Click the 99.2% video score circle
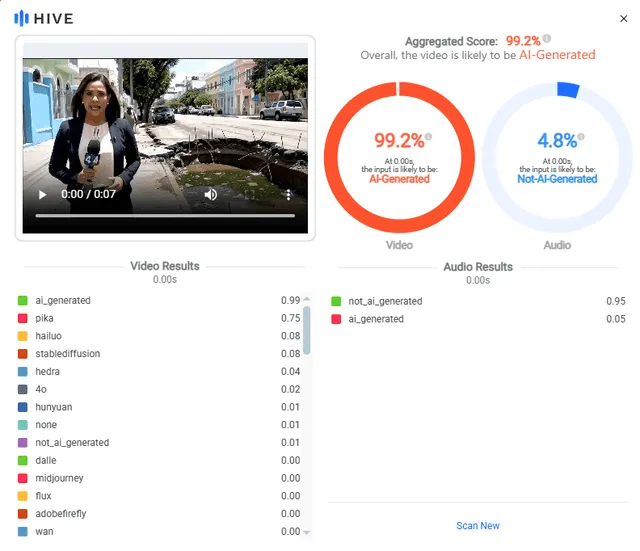640x551 pixels. pos(399,157)
